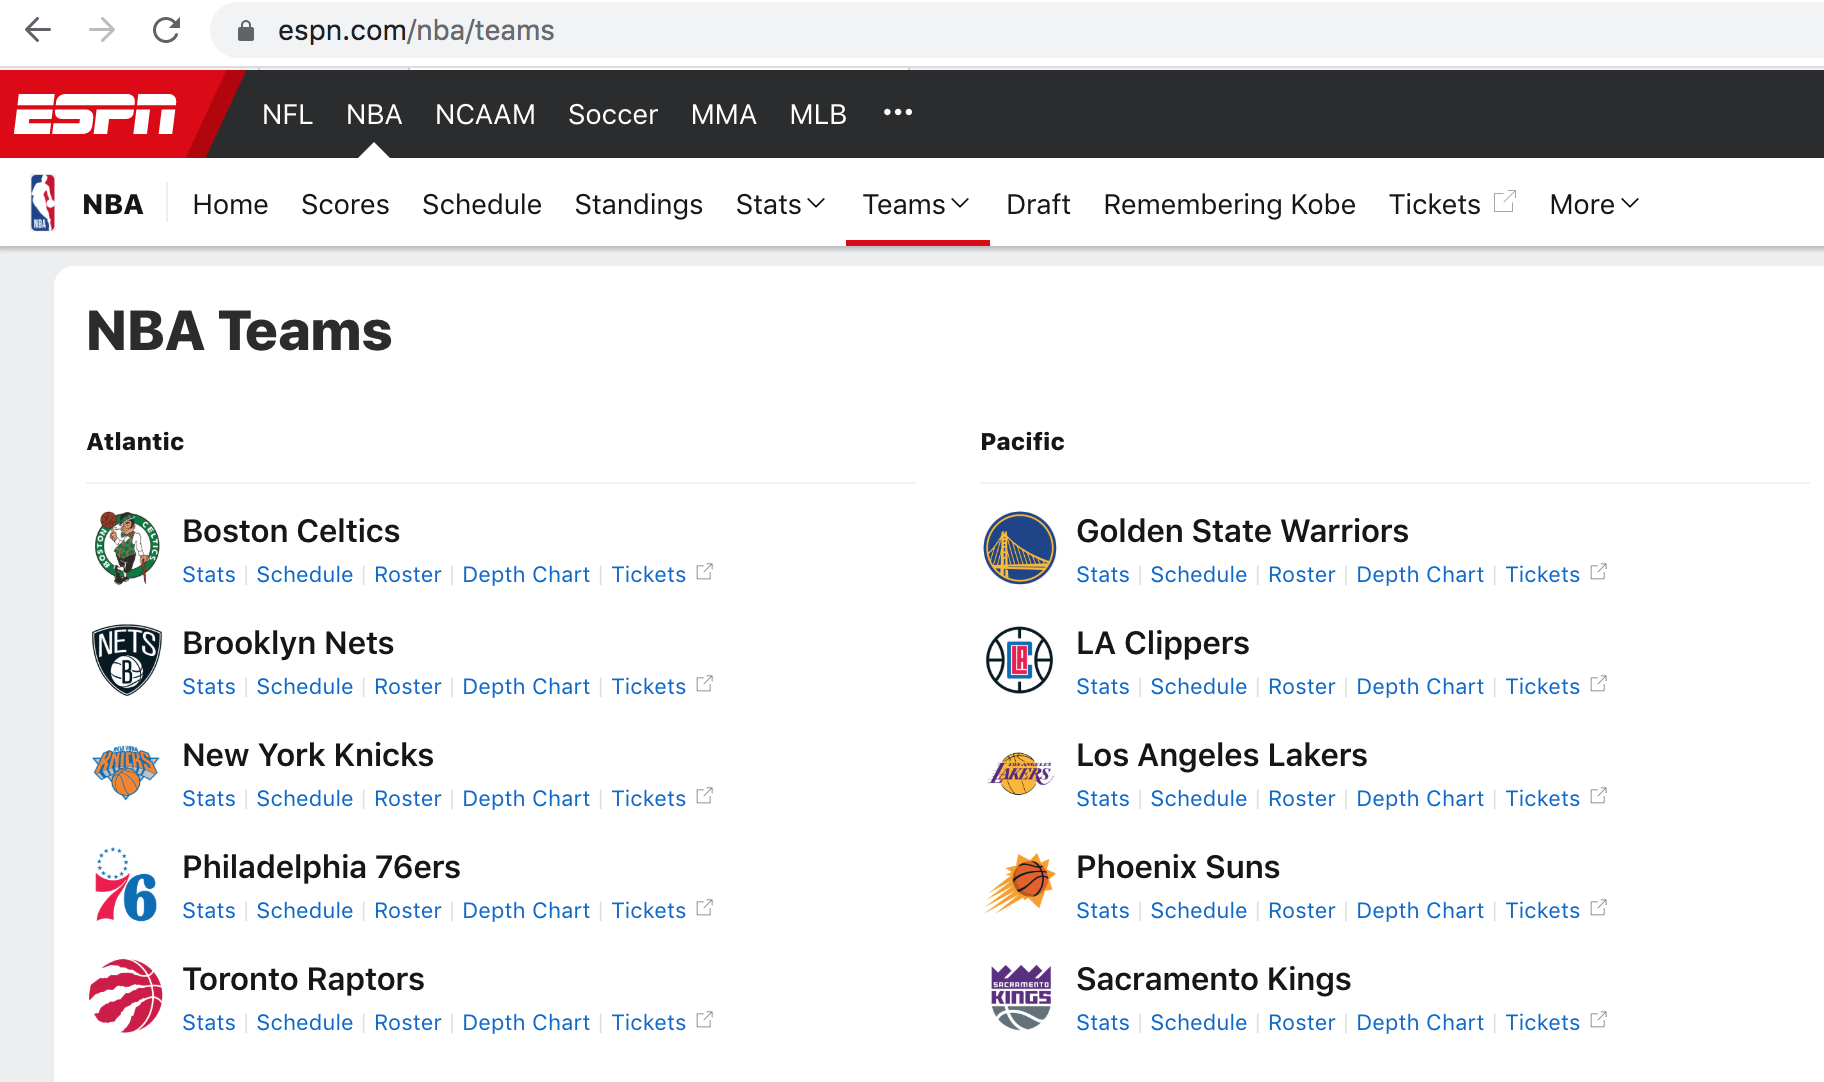The image size is (1824, 1082).
Task: Open Boston Celtics team page link
Action: pos(291,531)
